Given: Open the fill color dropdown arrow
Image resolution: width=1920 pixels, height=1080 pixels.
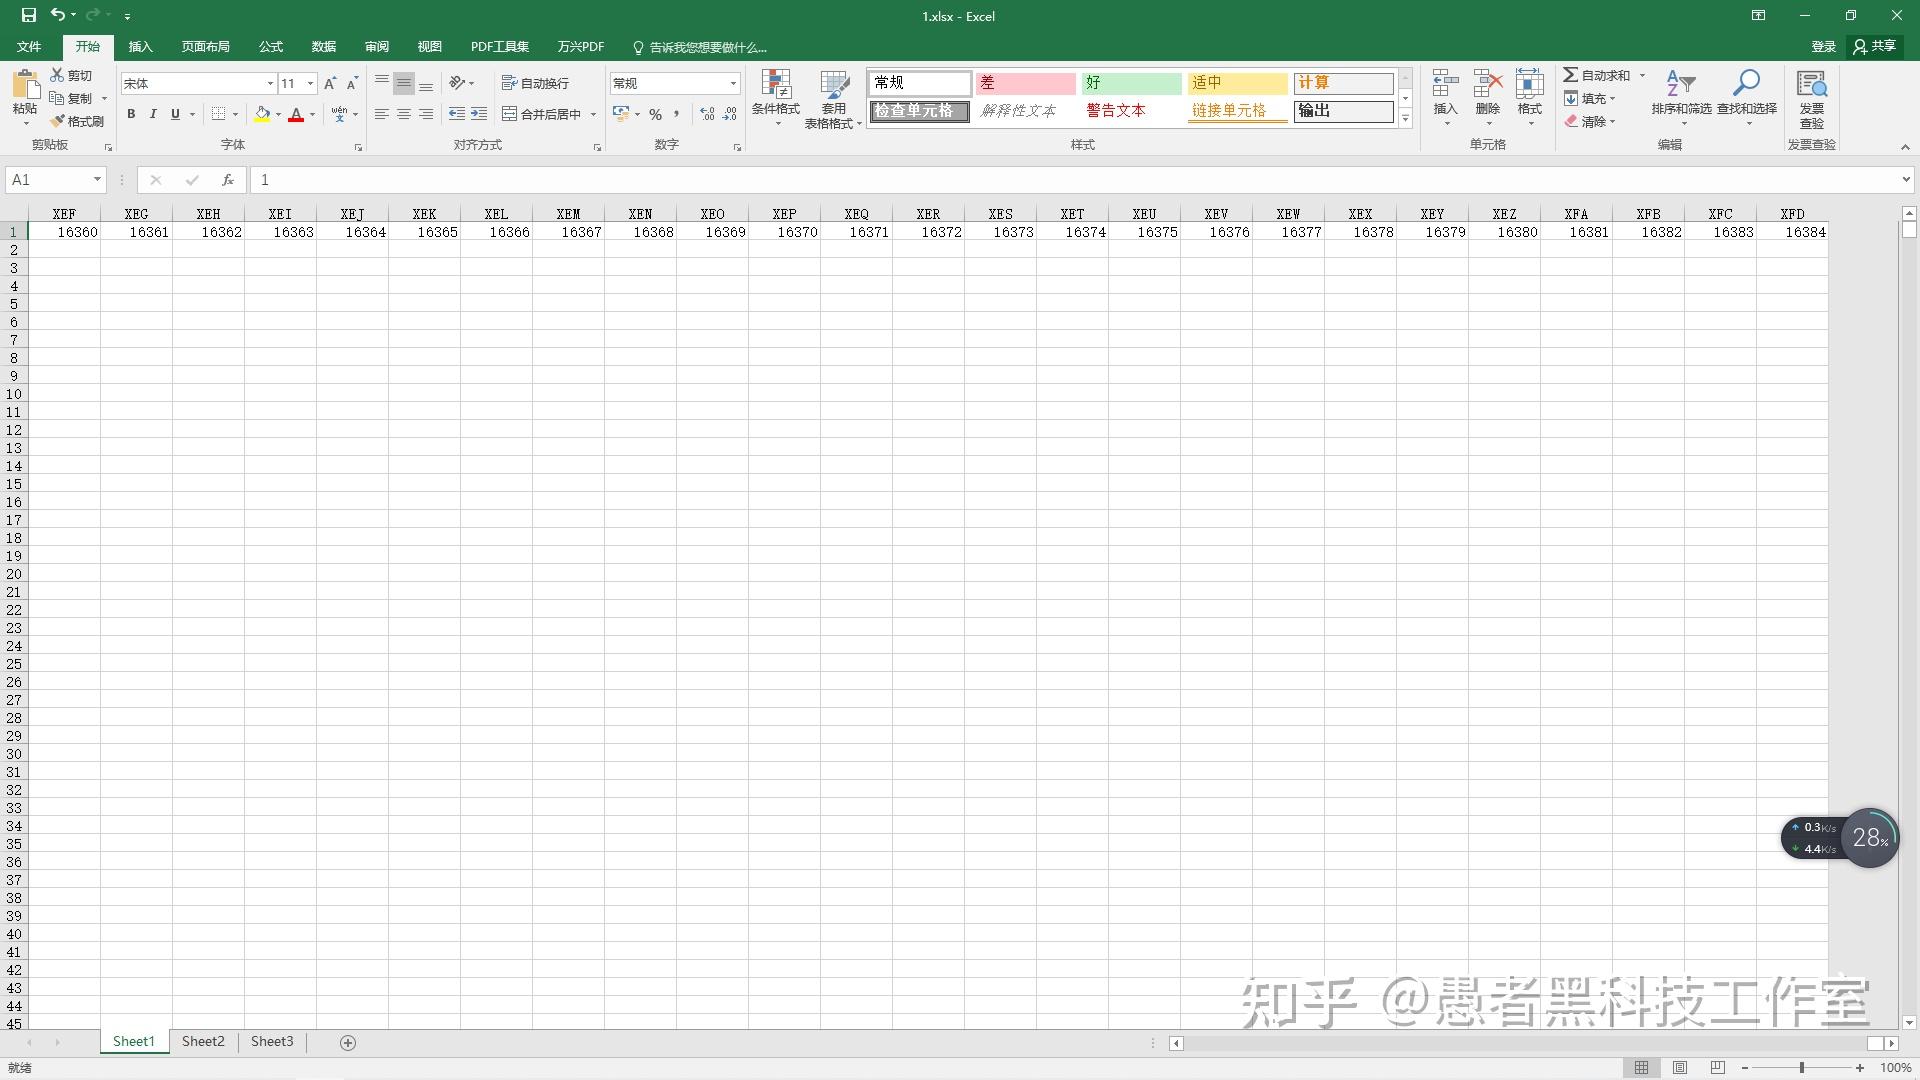Looking at the screenshot, I should click(x=279, y=114).
